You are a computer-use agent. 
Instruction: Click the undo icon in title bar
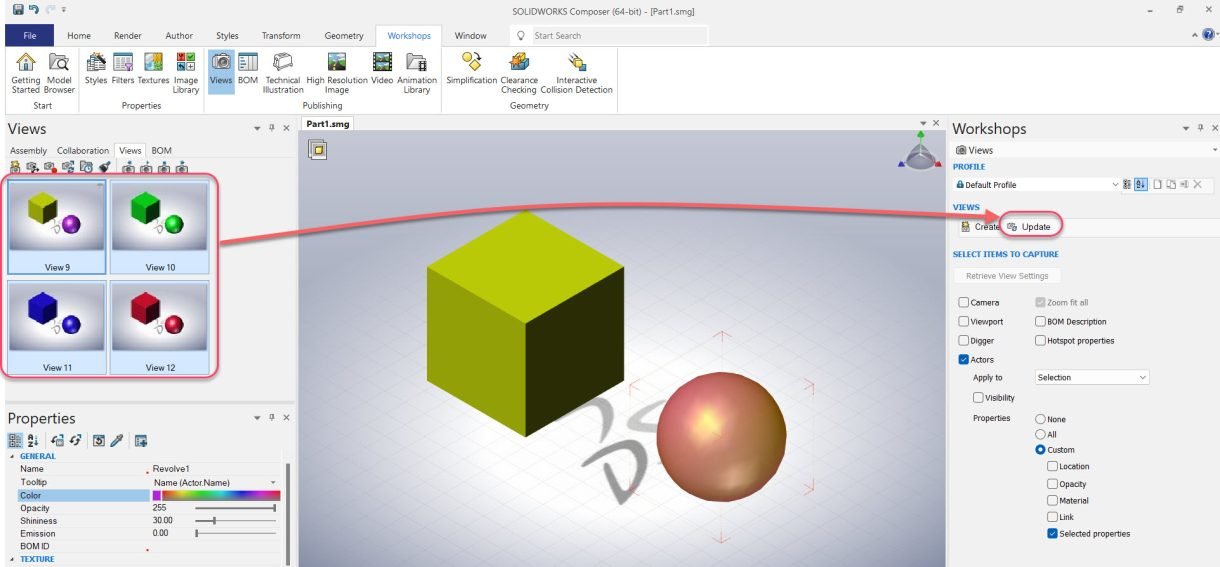pyautogui.click(x=33, y=9)
